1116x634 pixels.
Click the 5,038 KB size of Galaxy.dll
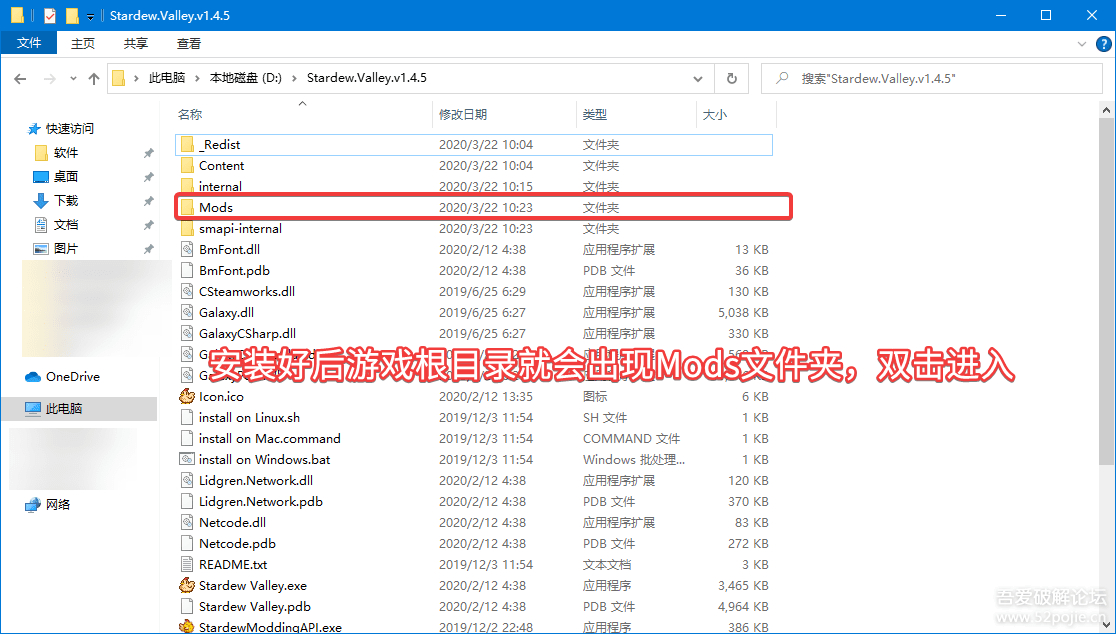coord(743,312)
